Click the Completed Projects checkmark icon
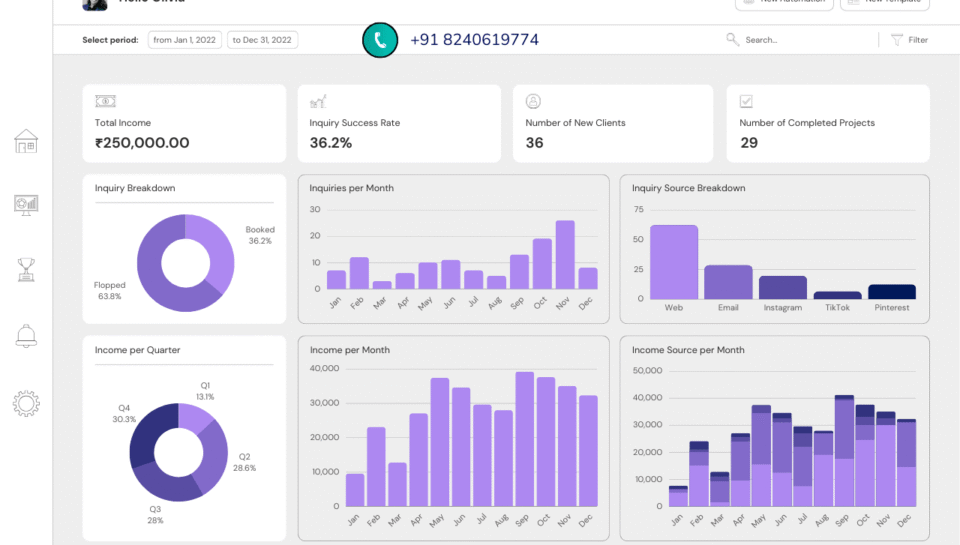Viewport: 960px width, 545px height. tap(746, 101)
